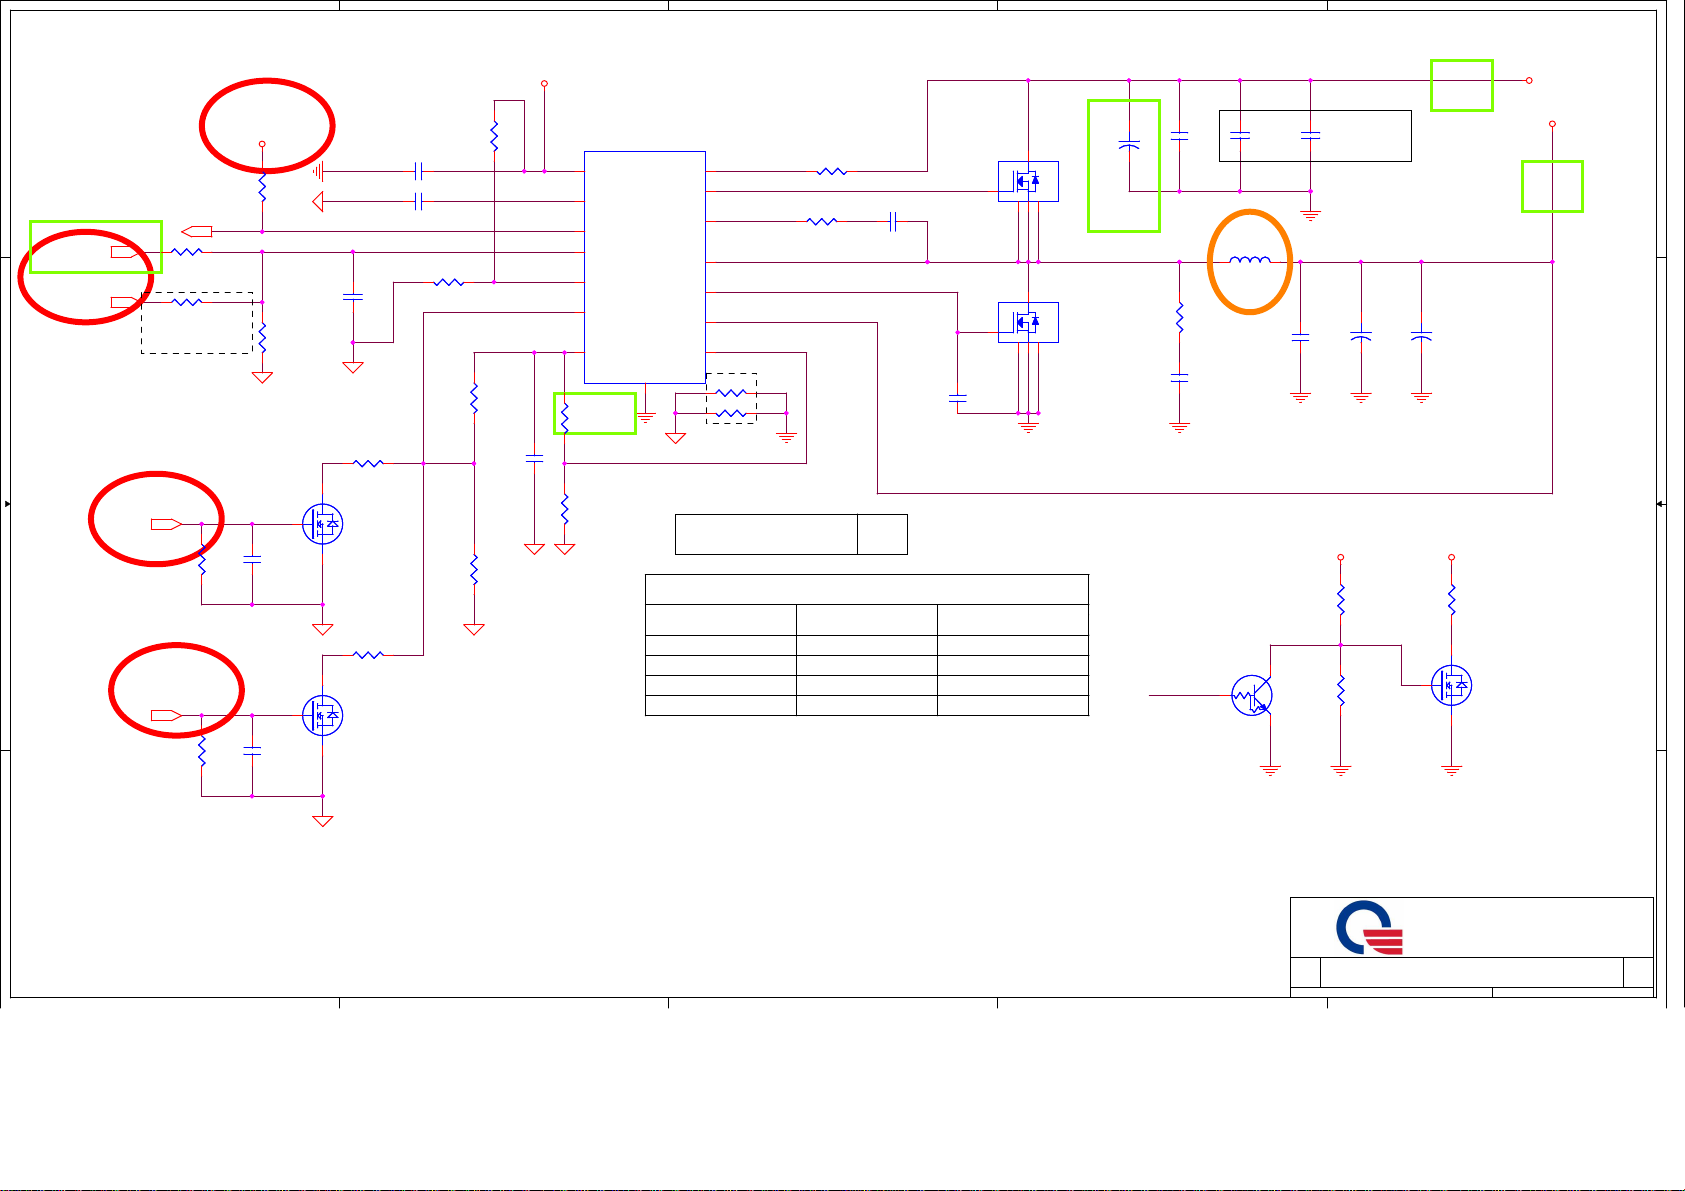Click the resistor inside green box below IC
Viewport: 1685px width, 1191px height.
coord(565,414)
